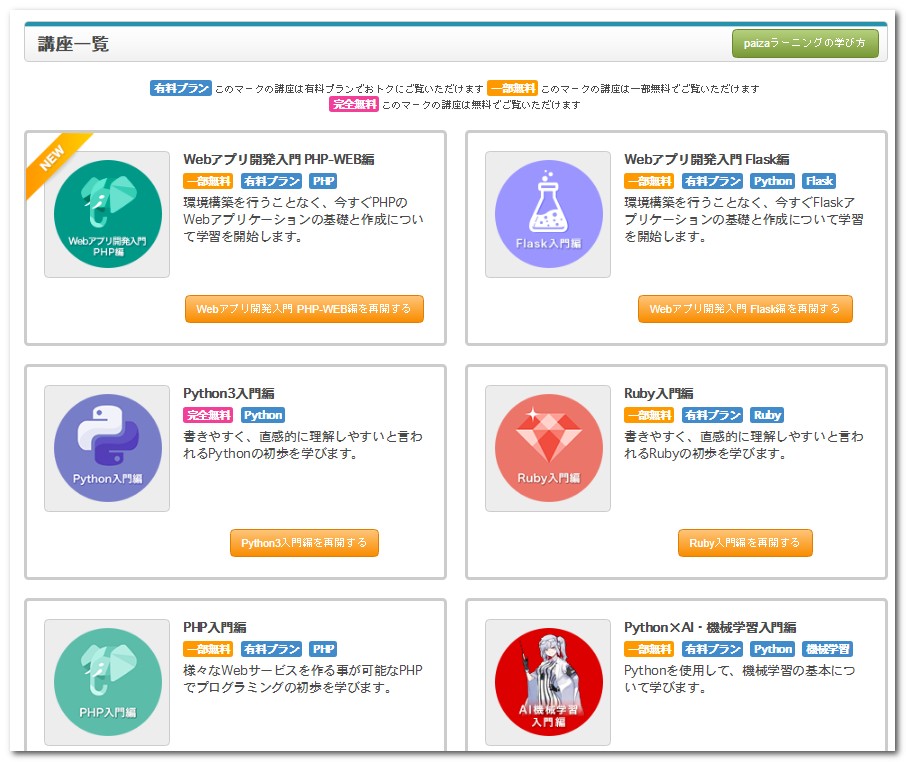Click 有料プラン badge on Ruby入門編 card

click(712, 415)
